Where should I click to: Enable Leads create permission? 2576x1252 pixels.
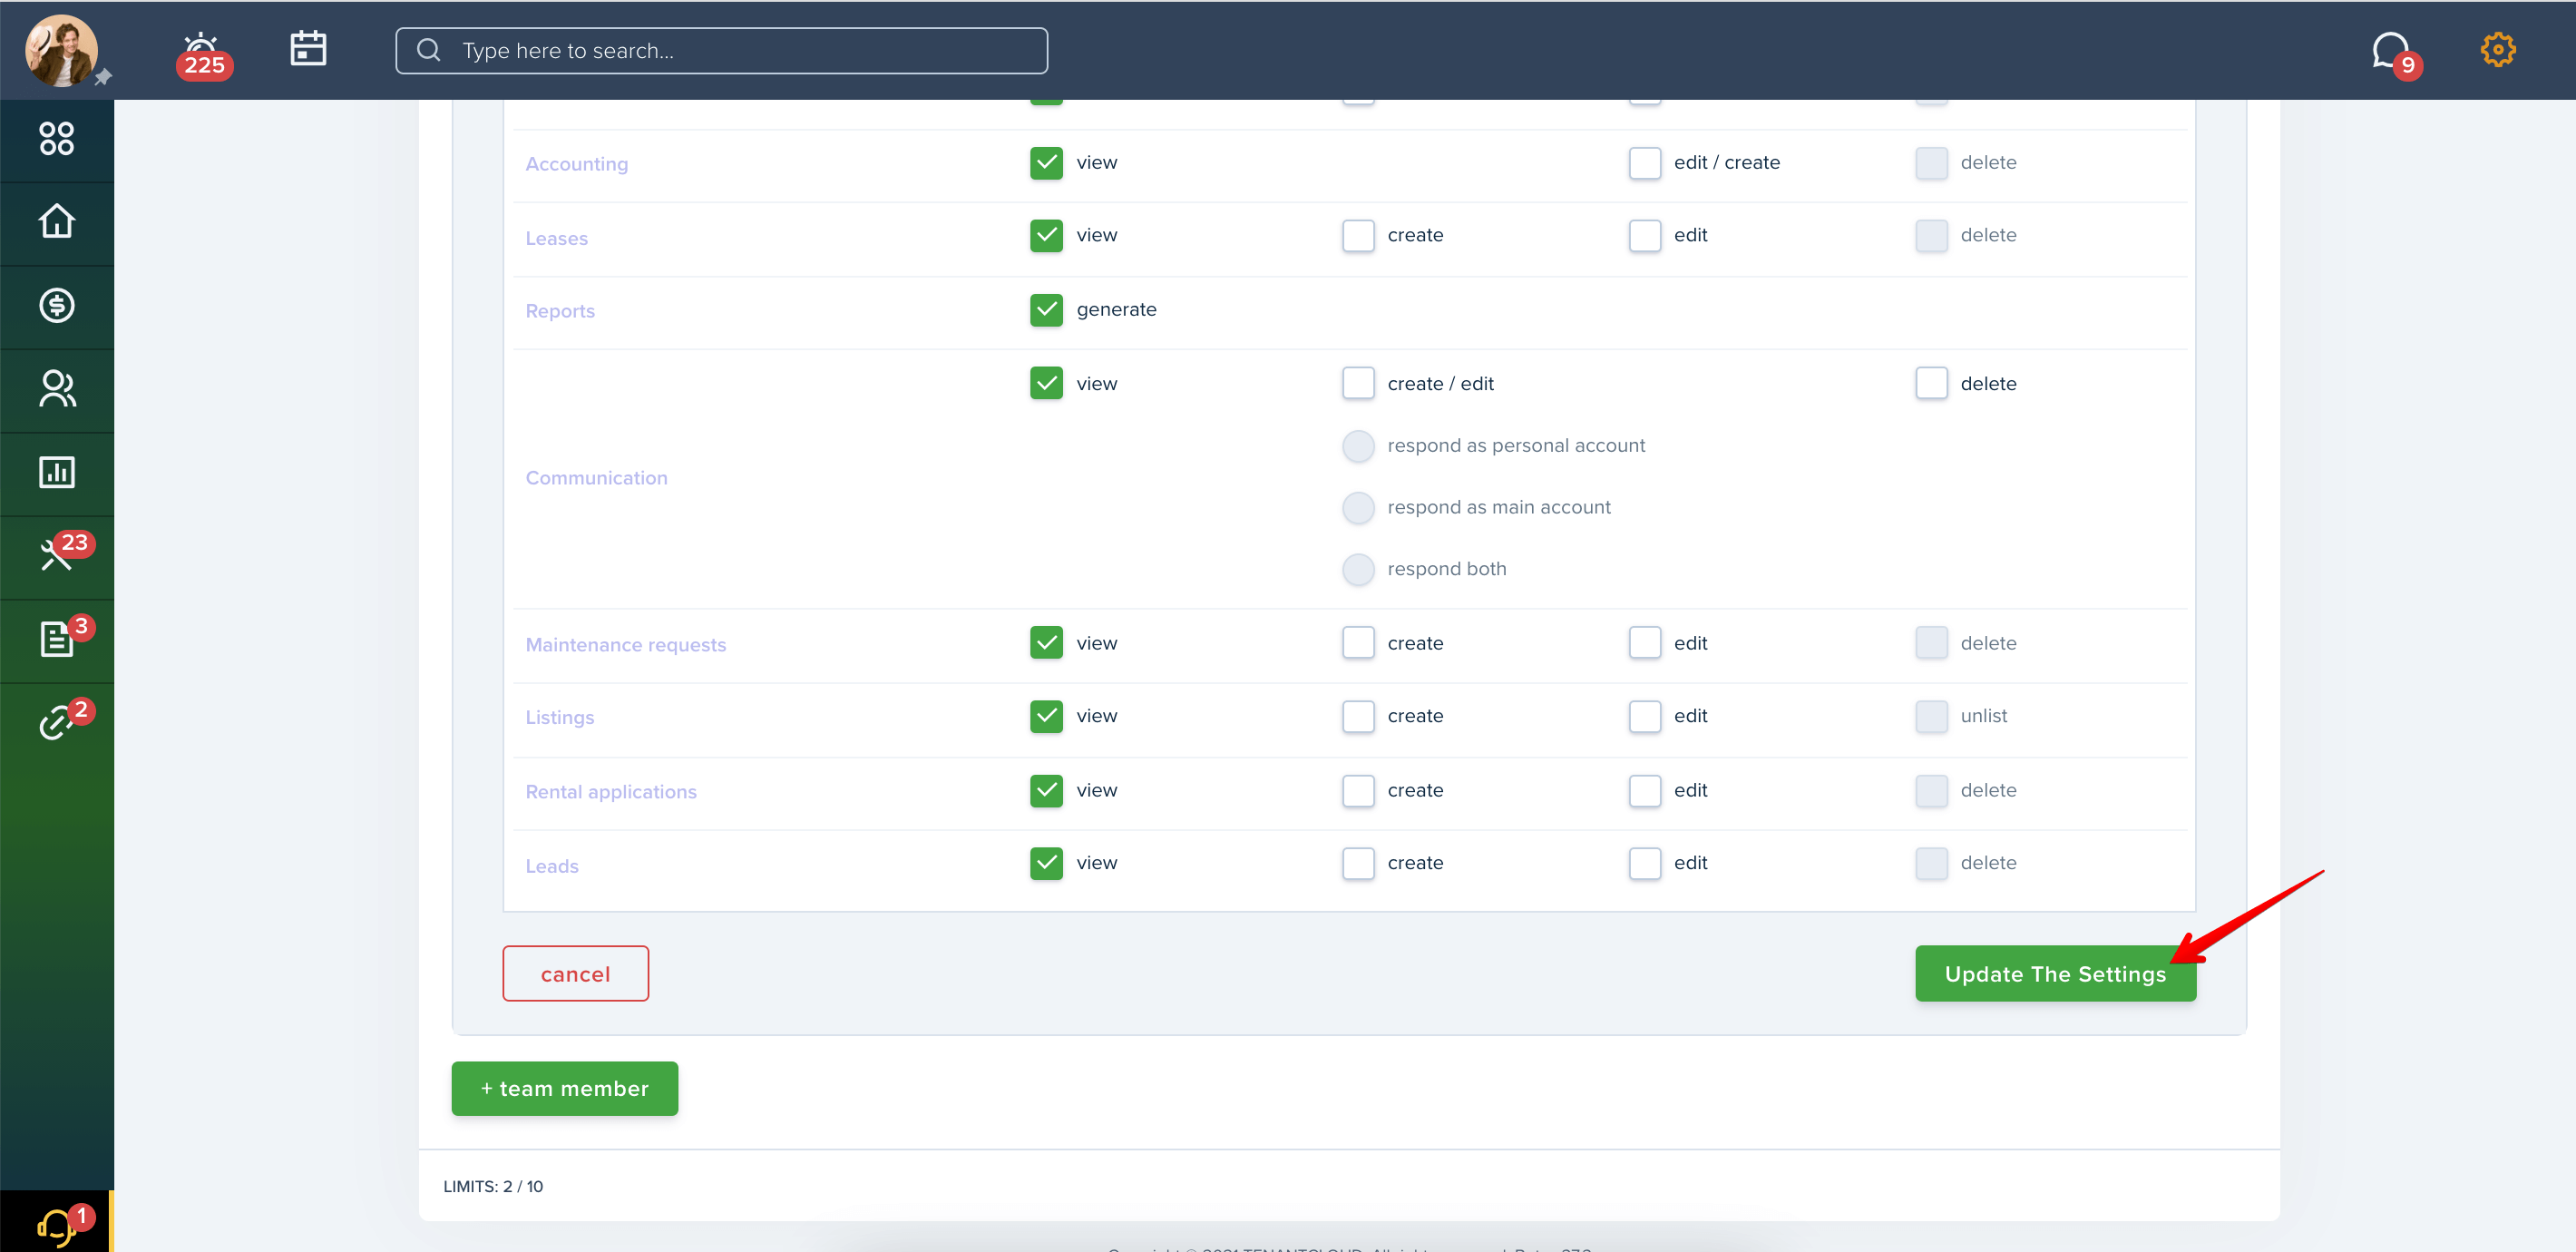1357,863
